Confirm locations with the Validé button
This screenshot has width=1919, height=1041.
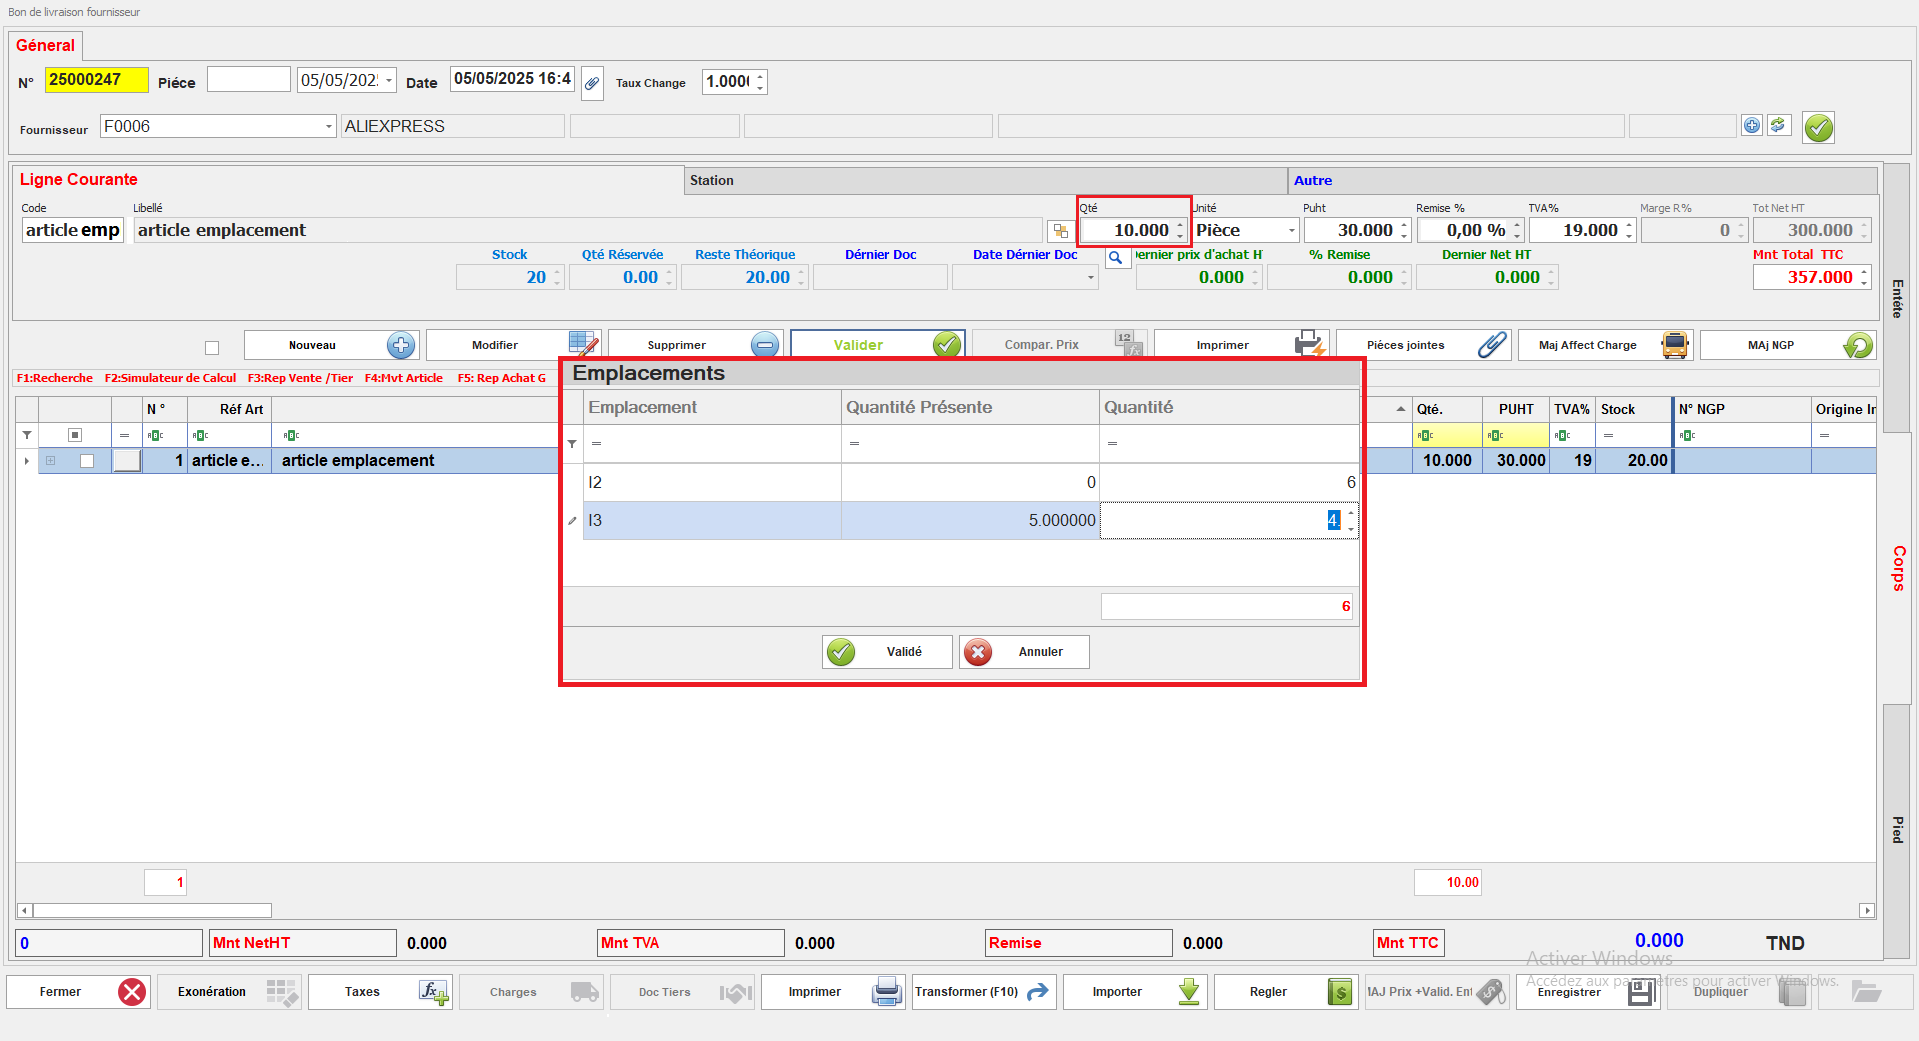[x=887, y=652]
